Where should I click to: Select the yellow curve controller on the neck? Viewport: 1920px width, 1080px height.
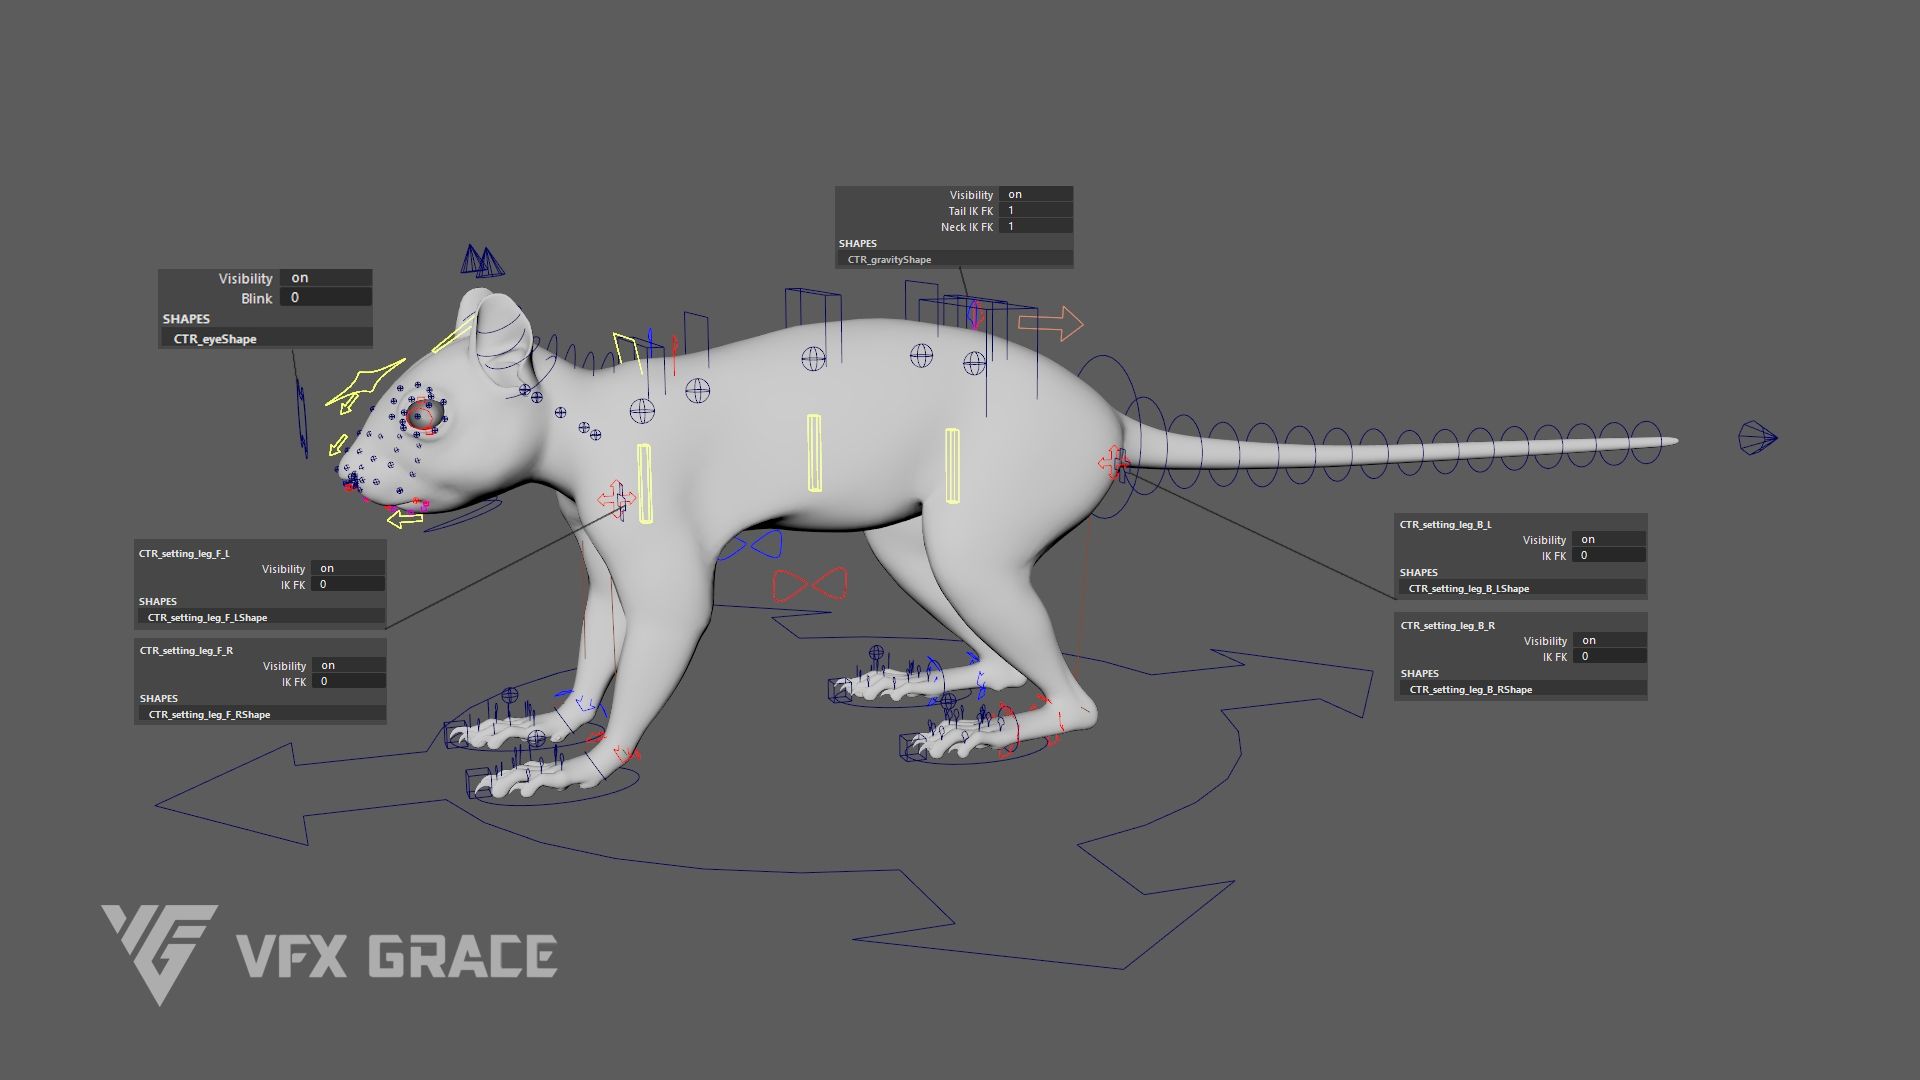tap(630, 353)
